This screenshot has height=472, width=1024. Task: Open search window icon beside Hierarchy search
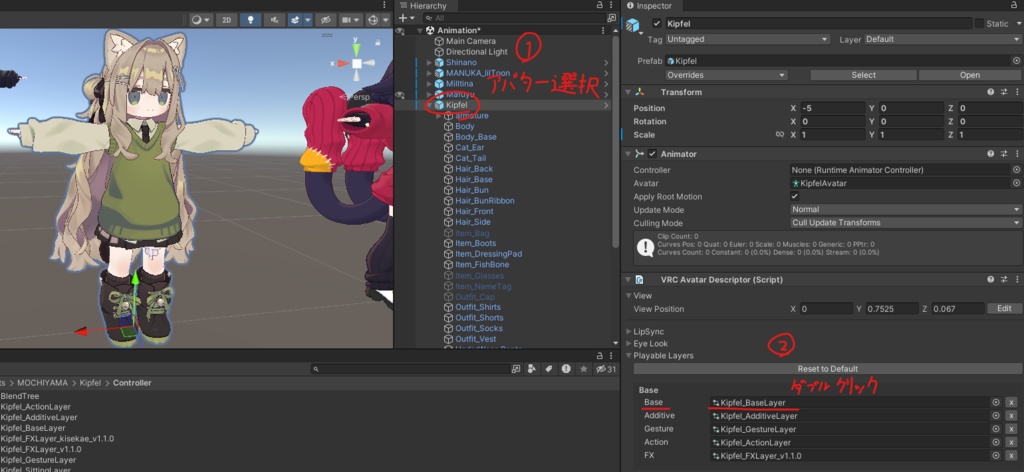[612, 18]
